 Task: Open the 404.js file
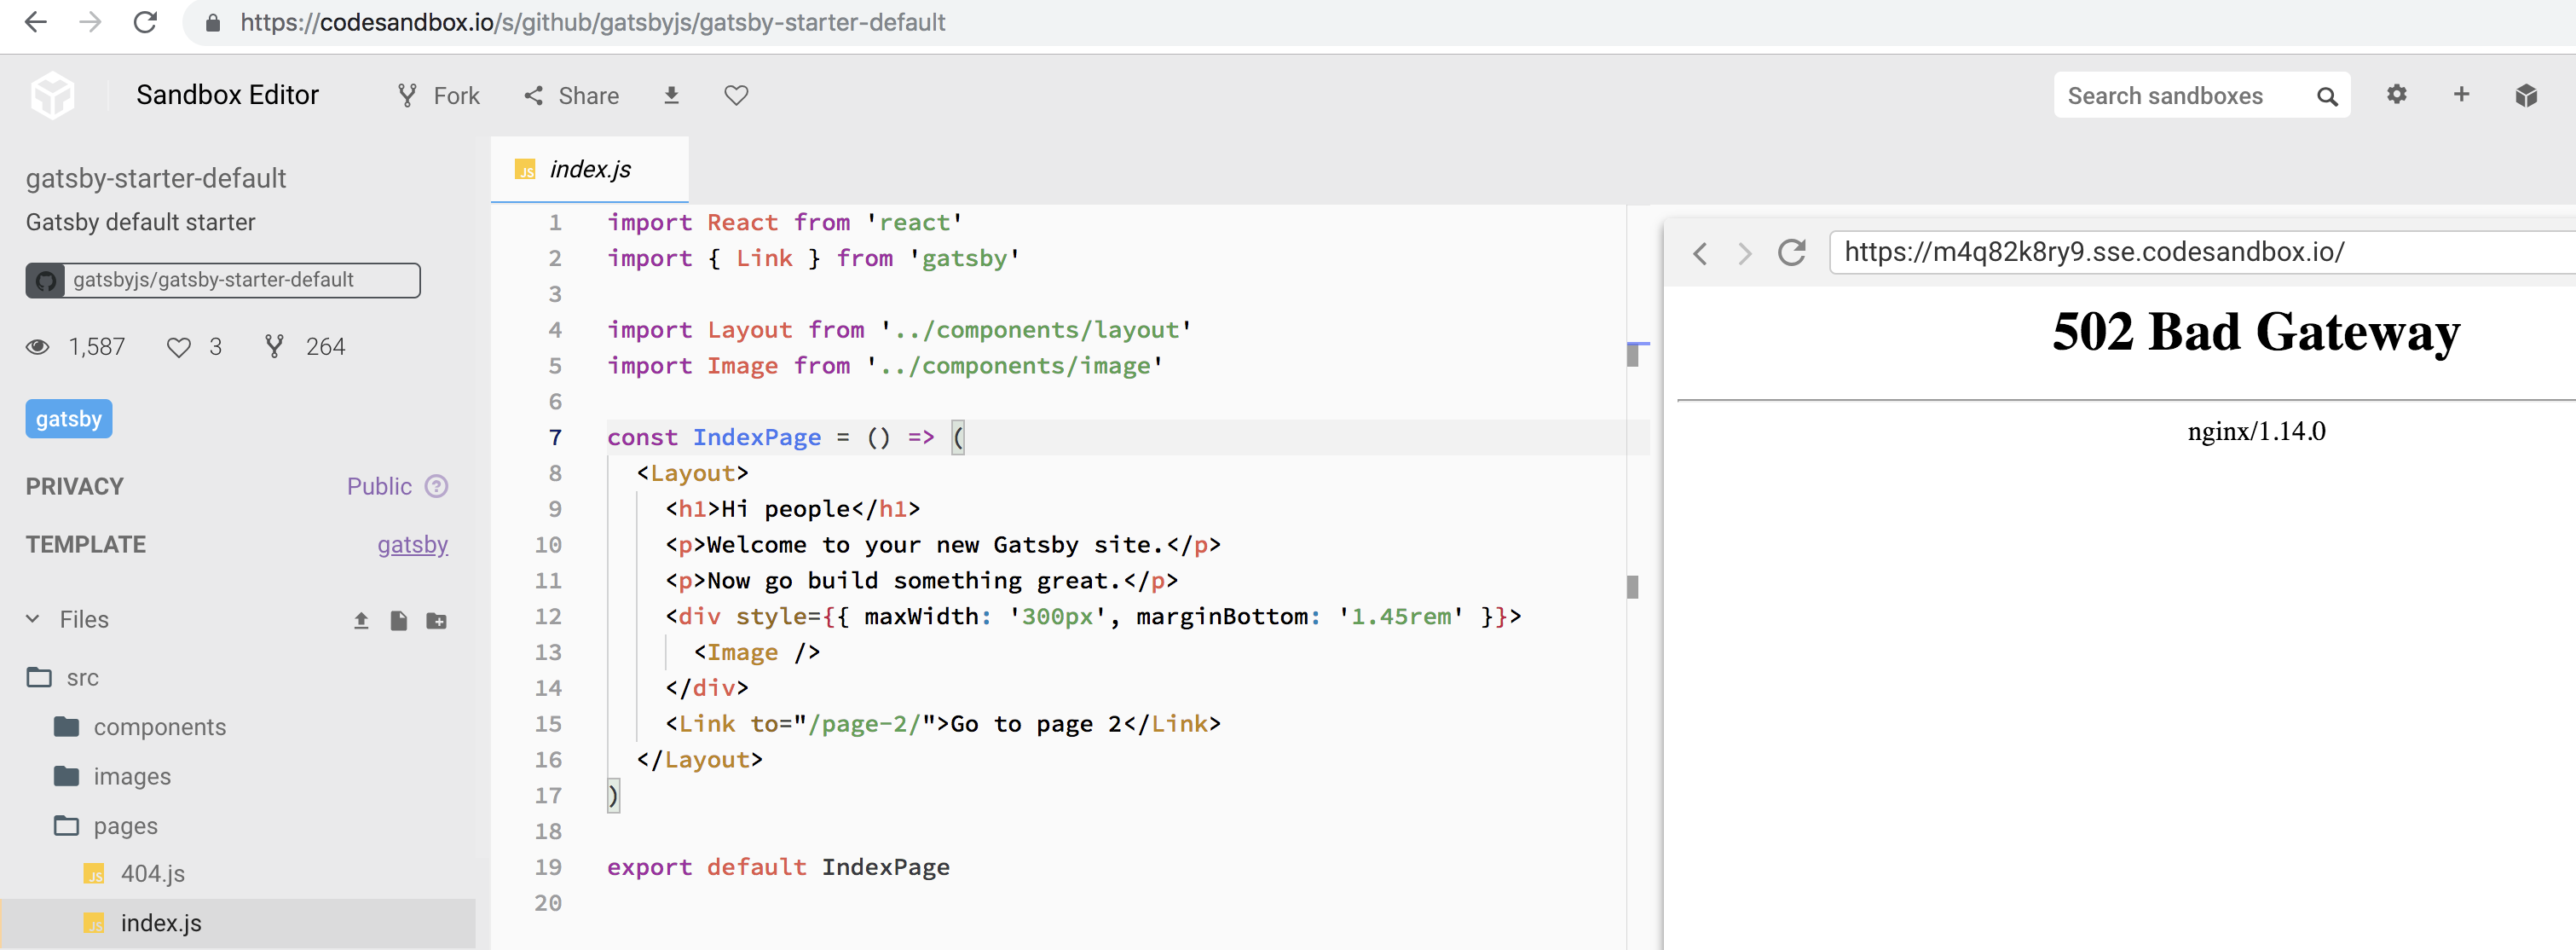coord(152,874)
